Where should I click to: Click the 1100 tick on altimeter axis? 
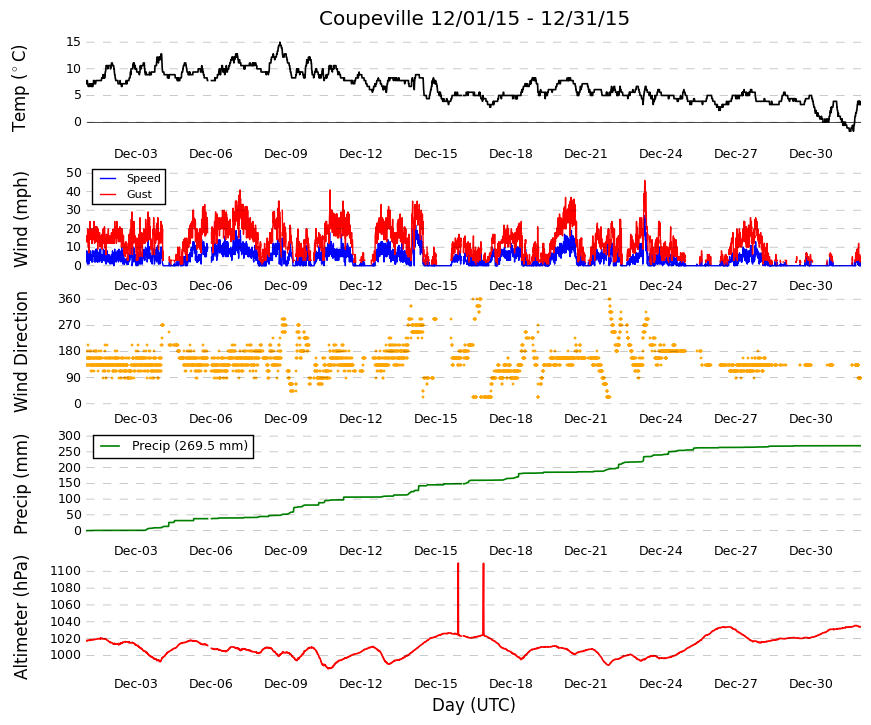click(66, 571)
